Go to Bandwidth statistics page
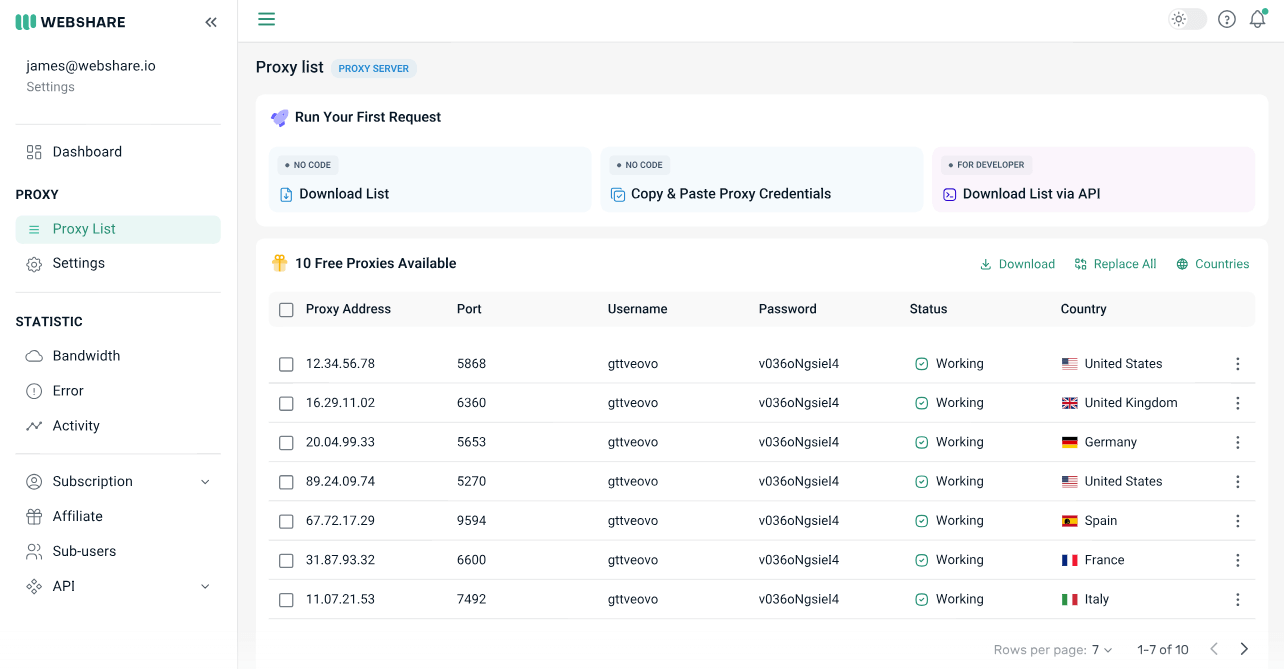 [86, 356]
